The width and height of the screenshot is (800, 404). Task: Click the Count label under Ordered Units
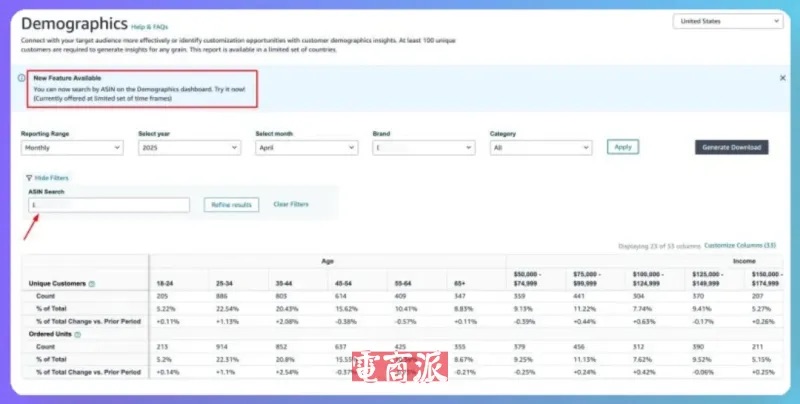[45, 347]
